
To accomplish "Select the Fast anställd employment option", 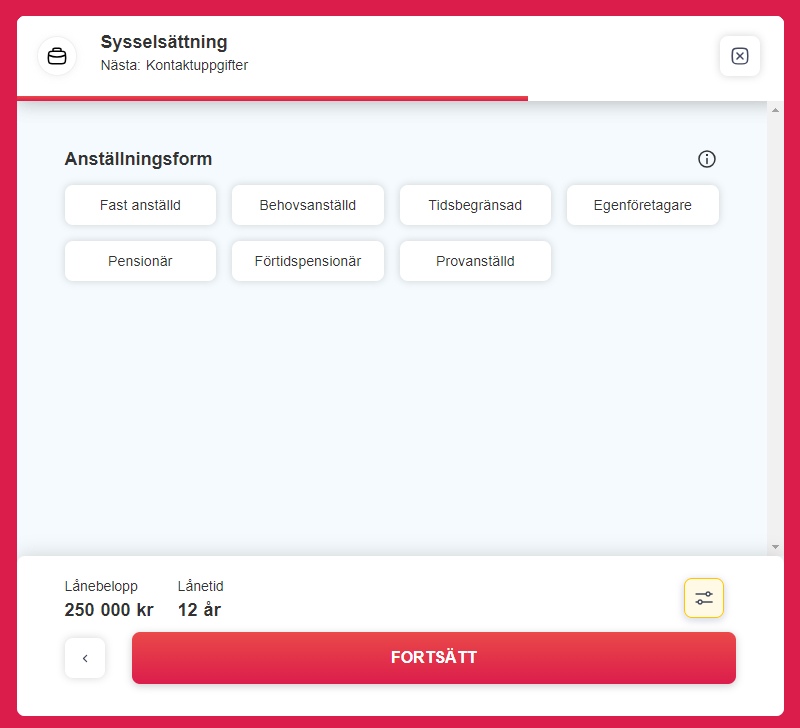I will (x=140, y=205).
